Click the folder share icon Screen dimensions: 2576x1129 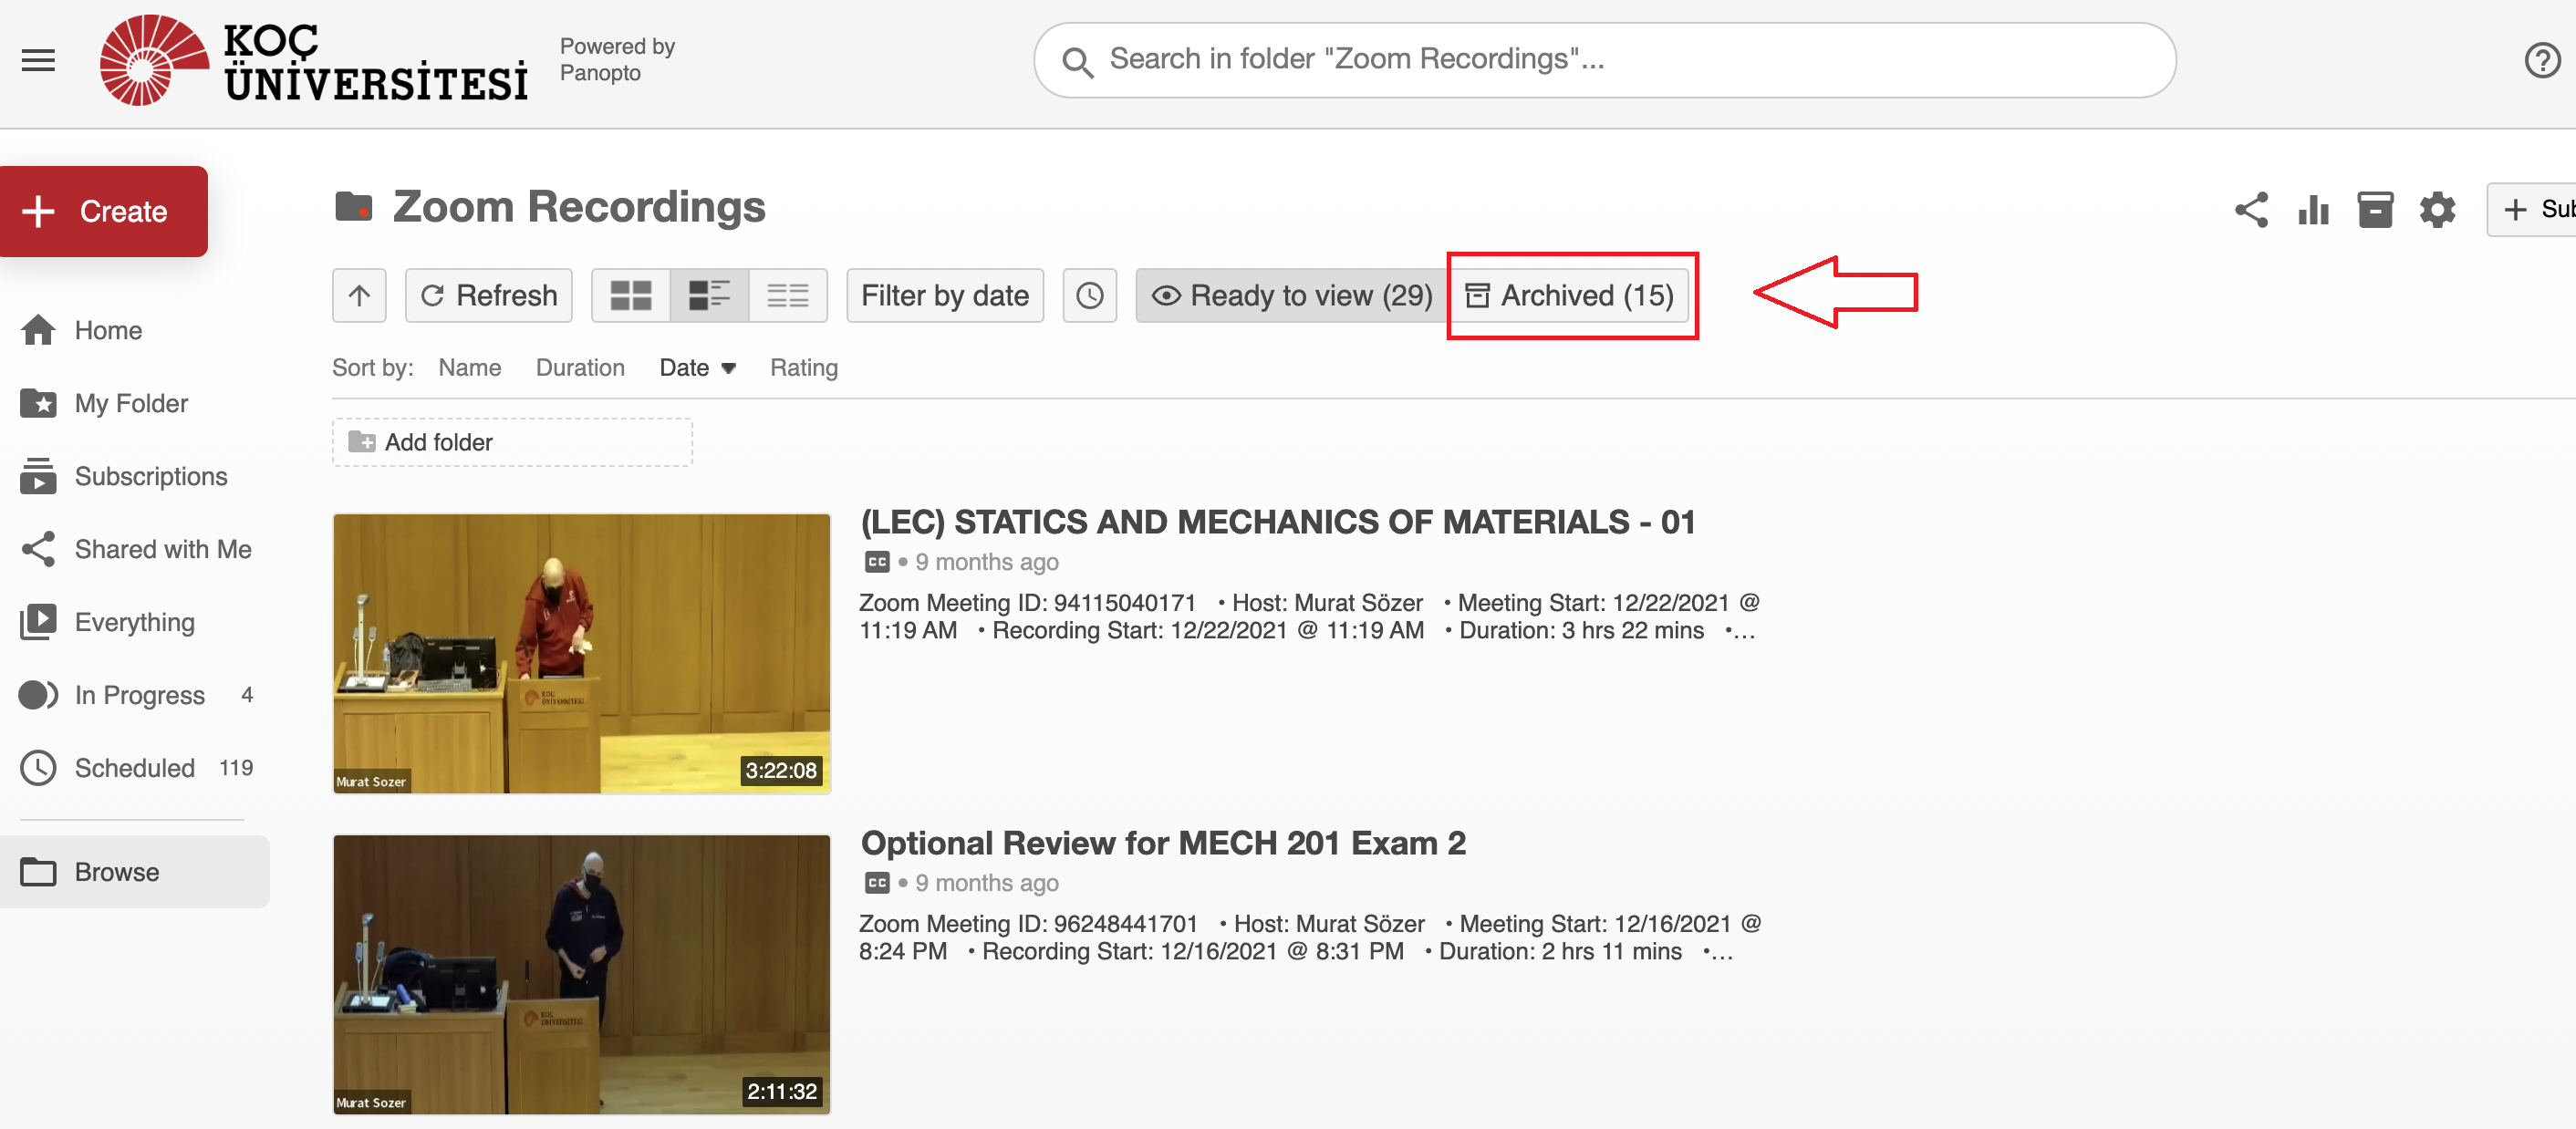2251,210
